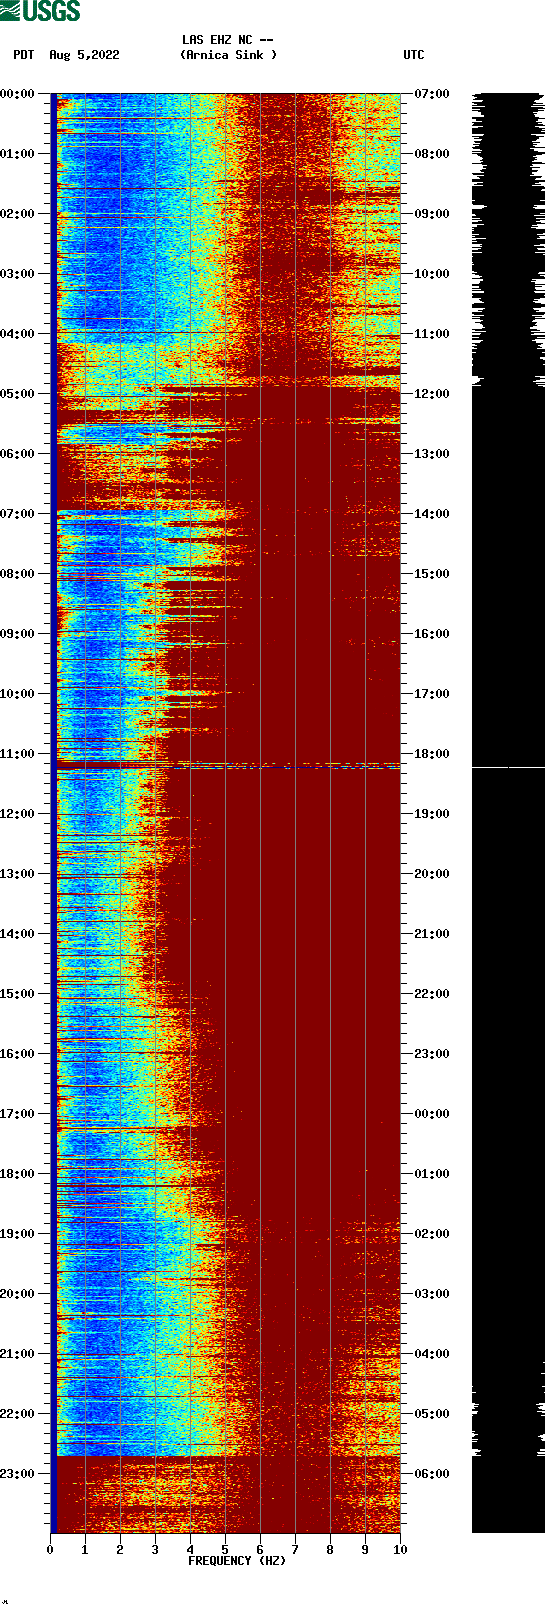Click the 16:00 UTC time label
Image resolution: width=552 pixels, height=1613 pixels.
tap(432, 634)
